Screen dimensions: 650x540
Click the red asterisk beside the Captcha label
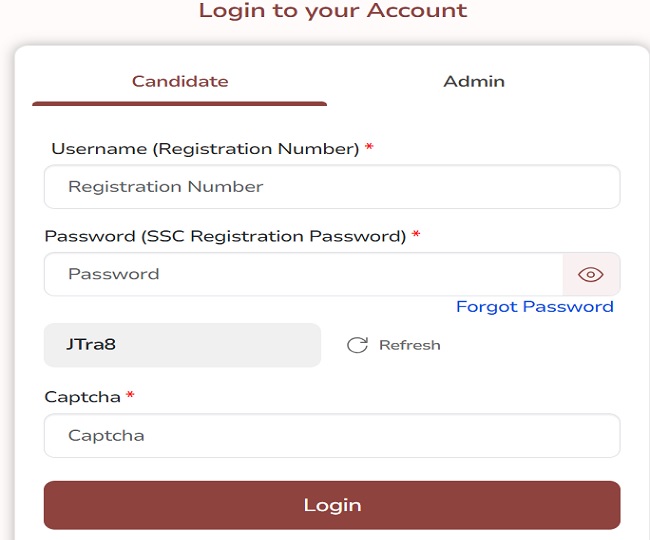[130, 397]
